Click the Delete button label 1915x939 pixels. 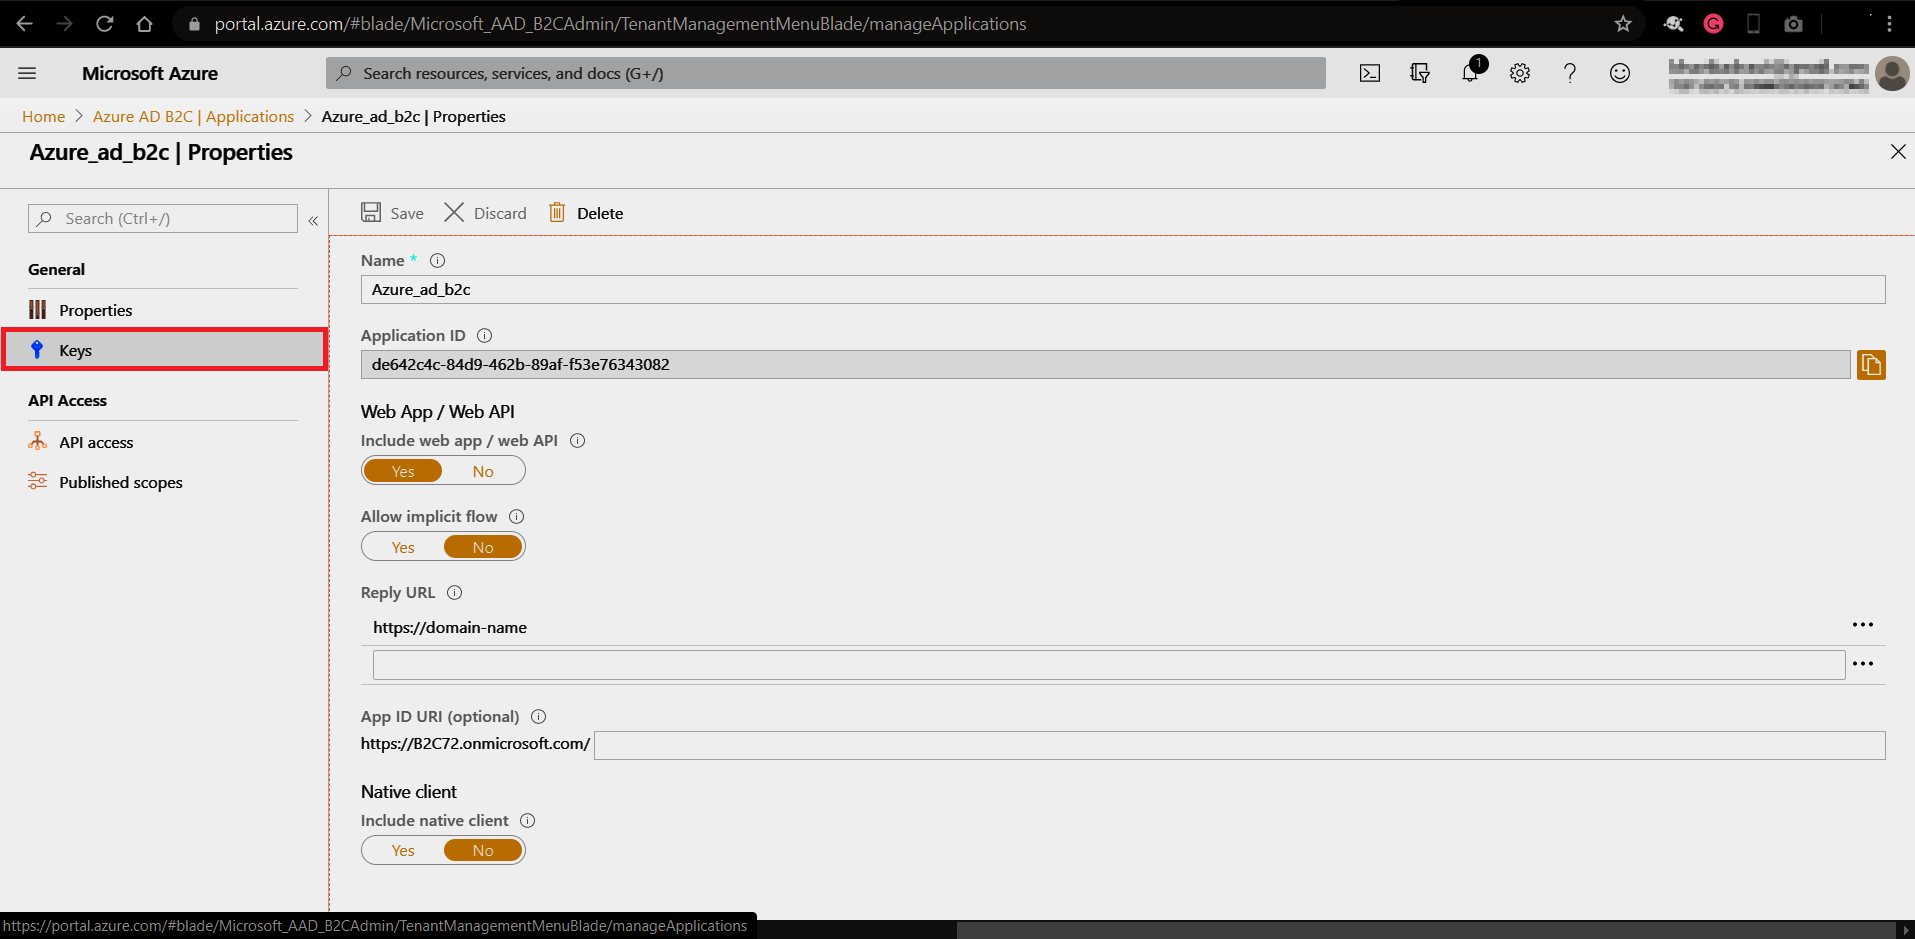coord(600,213)
